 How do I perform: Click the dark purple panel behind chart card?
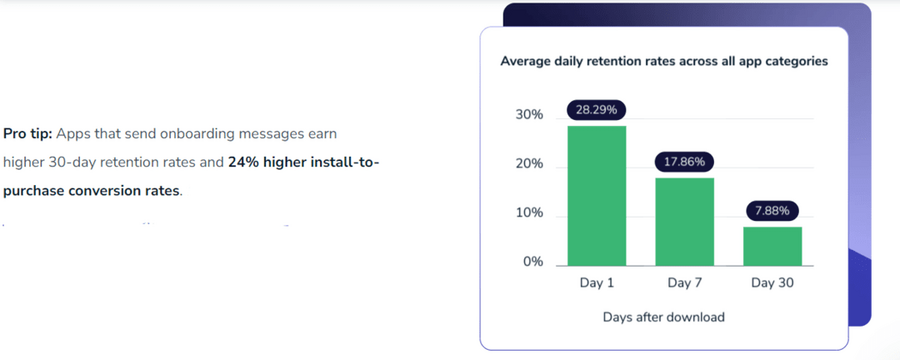pyautogui.click(x=859, y=172)
